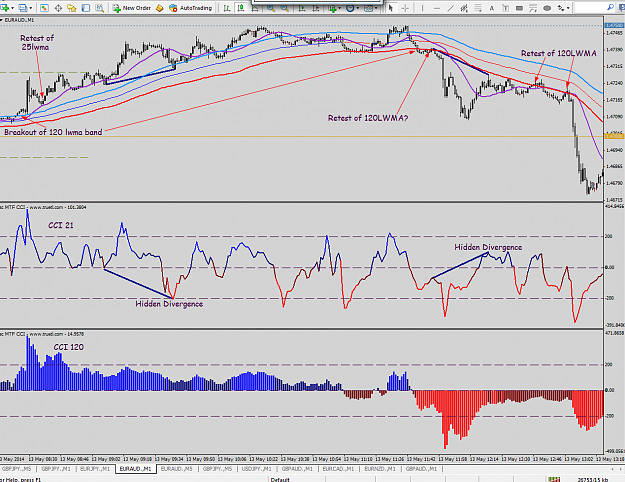This screenshot has width=625, height=482.
Task: Switch to the EURJPY.,M1 chart tab
Action: (x=95, y=469)
